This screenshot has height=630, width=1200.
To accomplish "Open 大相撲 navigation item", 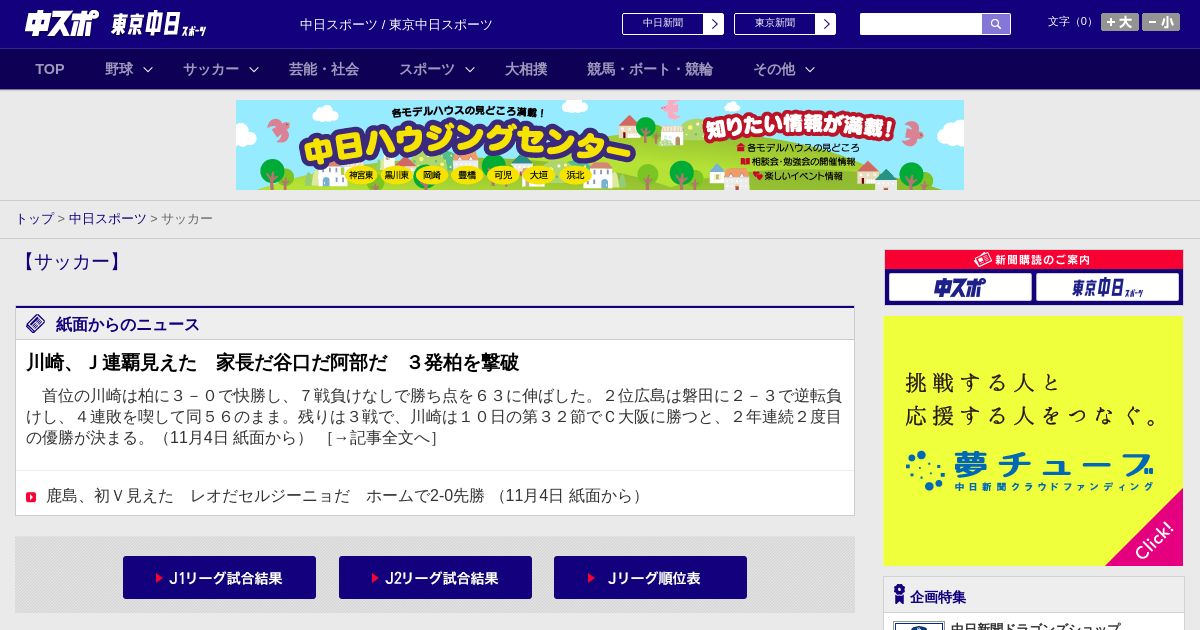I will tap(526, 69).
